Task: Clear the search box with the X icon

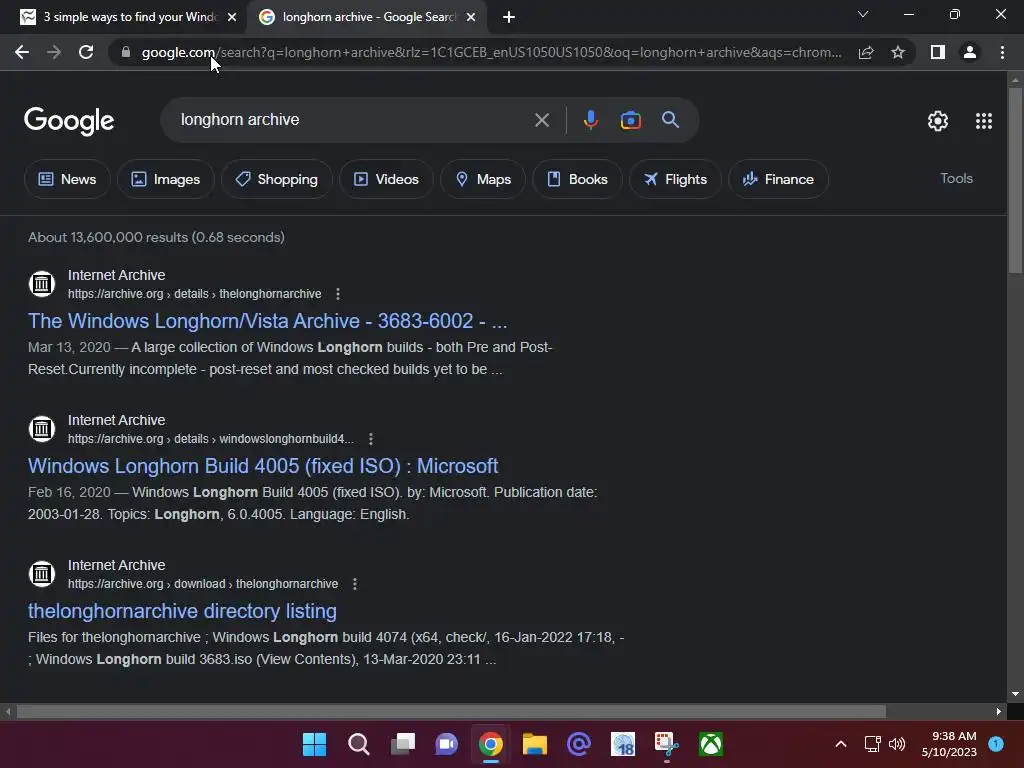Action: (541, 120)
